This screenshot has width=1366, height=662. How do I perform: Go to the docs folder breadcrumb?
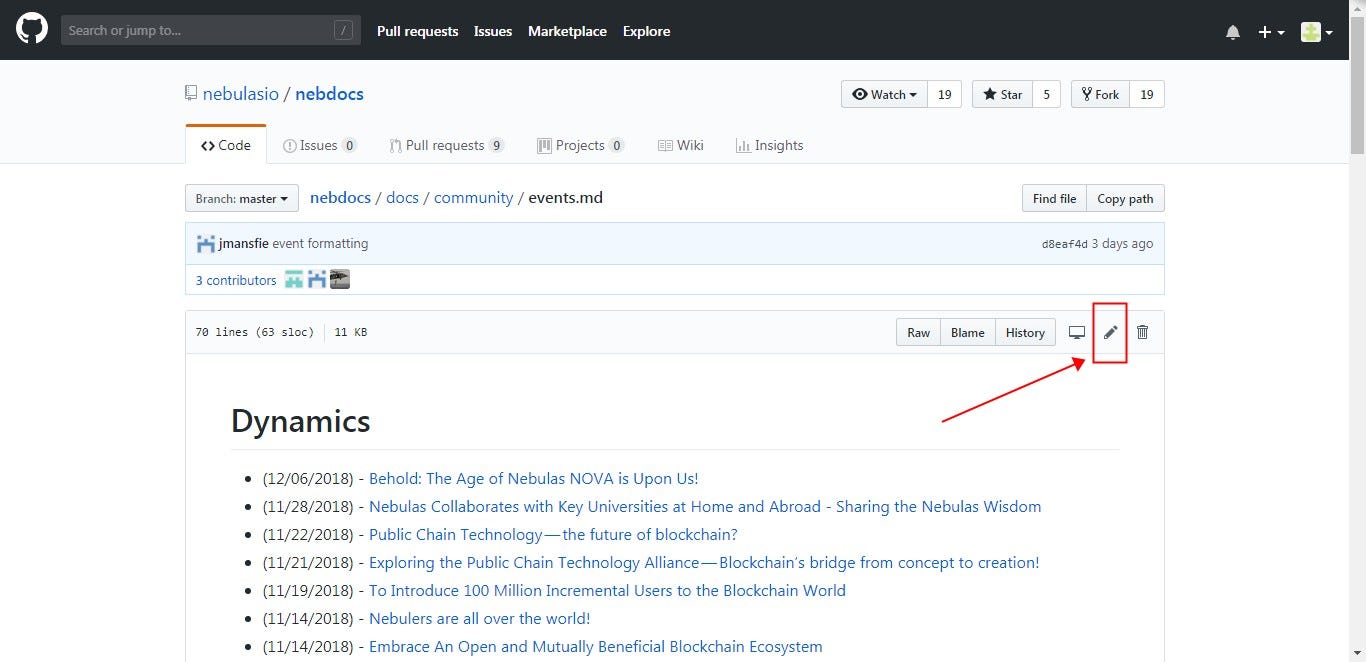point(402,198)
